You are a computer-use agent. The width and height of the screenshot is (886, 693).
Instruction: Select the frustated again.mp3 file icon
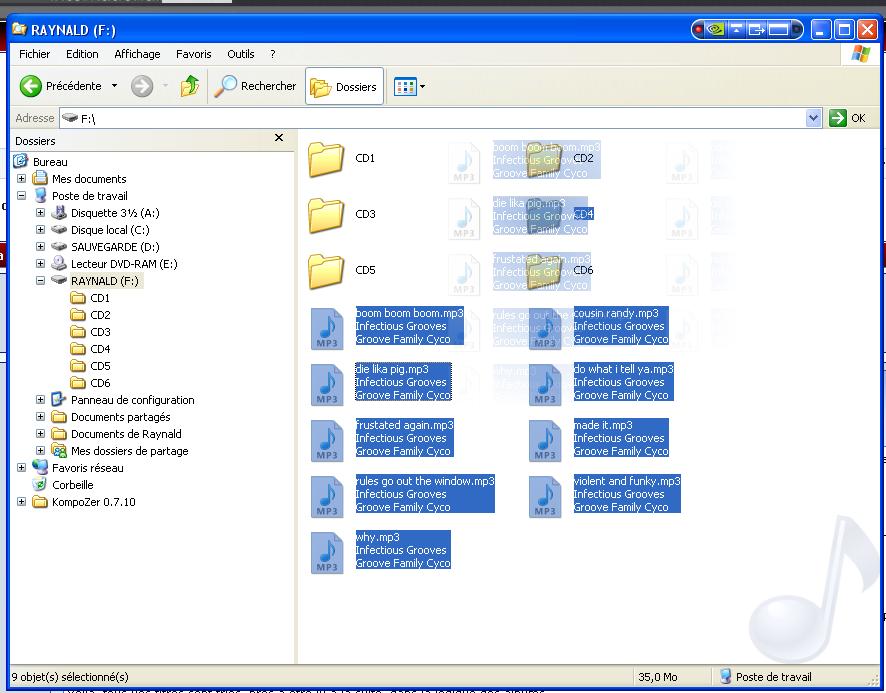click(327, 440)
